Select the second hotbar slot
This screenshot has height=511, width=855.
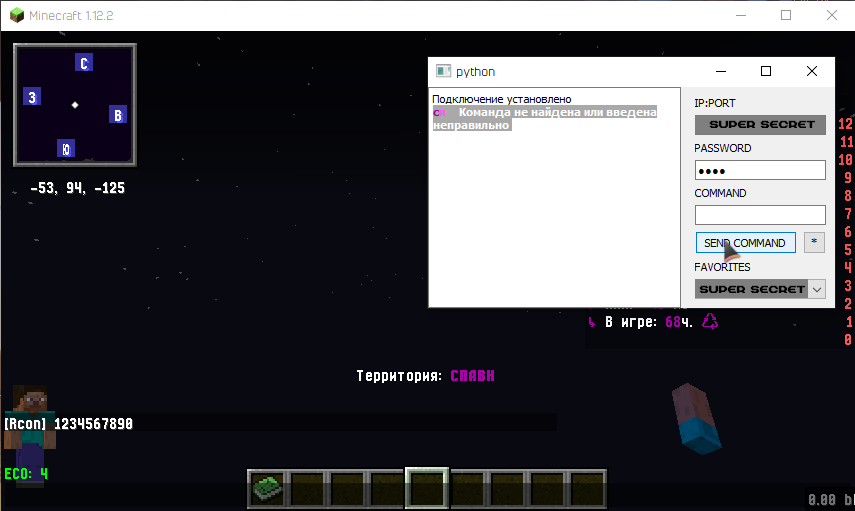(x=307, y=488)
